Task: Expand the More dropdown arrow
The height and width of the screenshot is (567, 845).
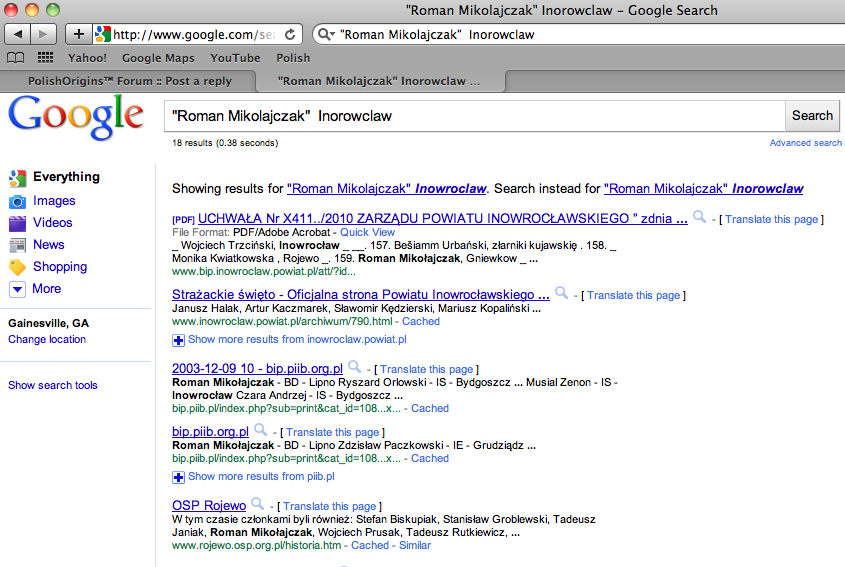Action: (17, 289)
